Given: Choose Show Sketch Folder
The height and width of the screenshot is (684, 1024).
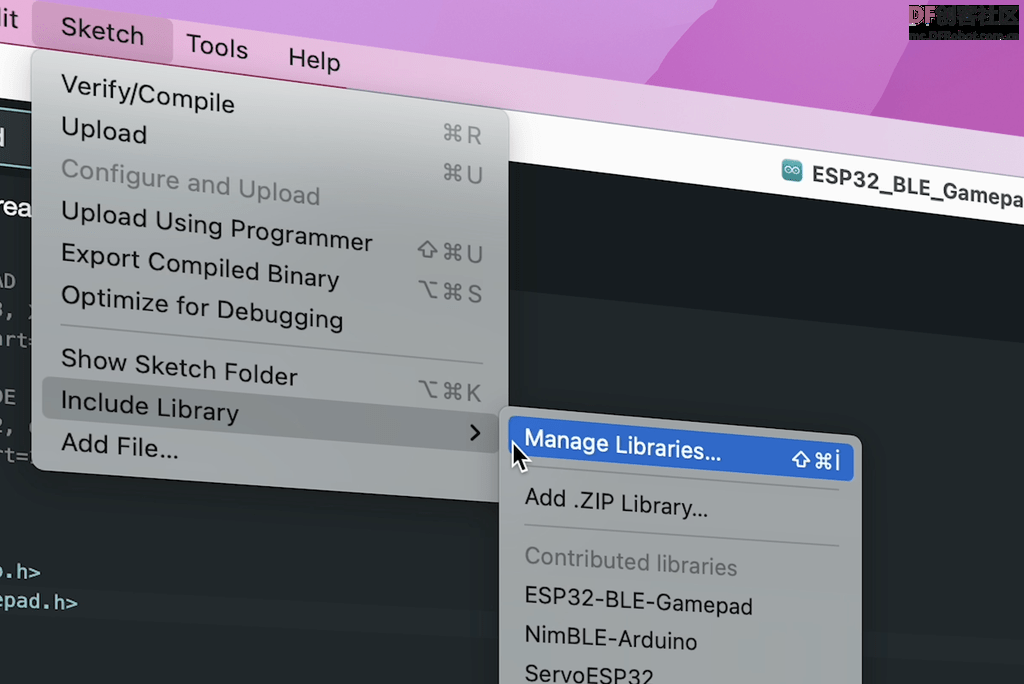Looking at the screenshot, I should click(179, 367).
